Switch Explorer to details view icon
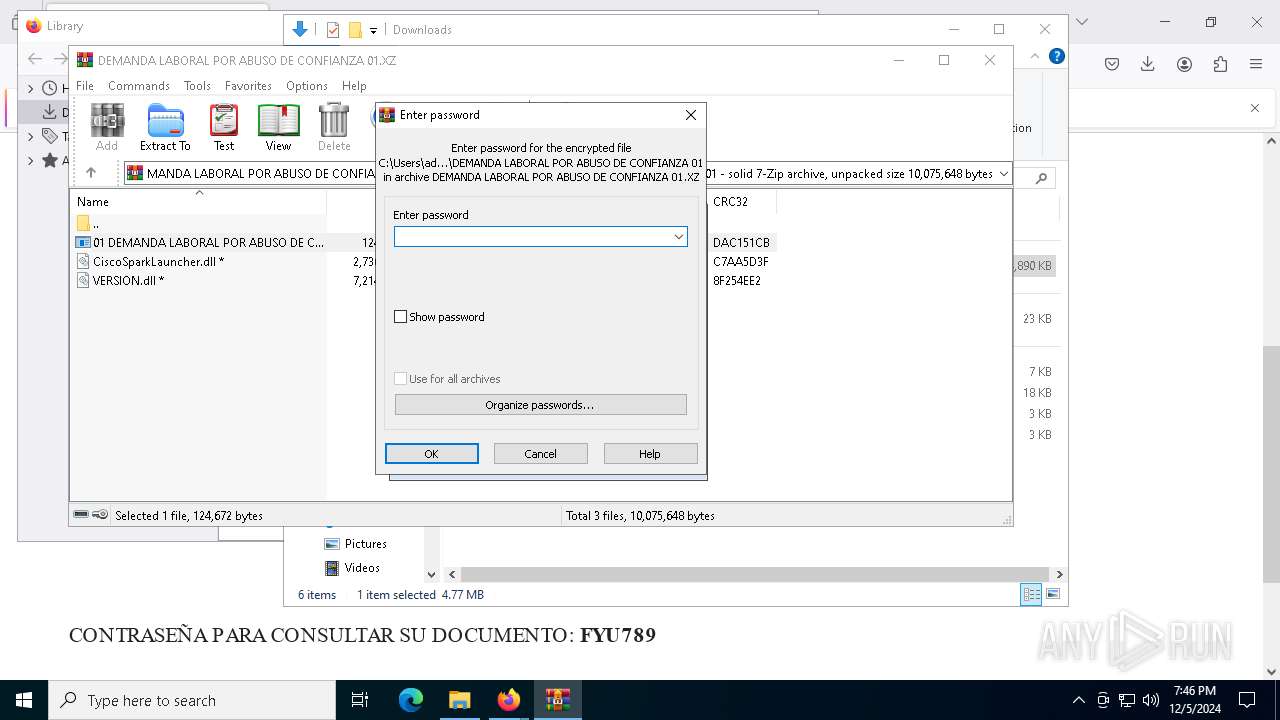The image size is (1280, 720). (x=1031, y=594)
